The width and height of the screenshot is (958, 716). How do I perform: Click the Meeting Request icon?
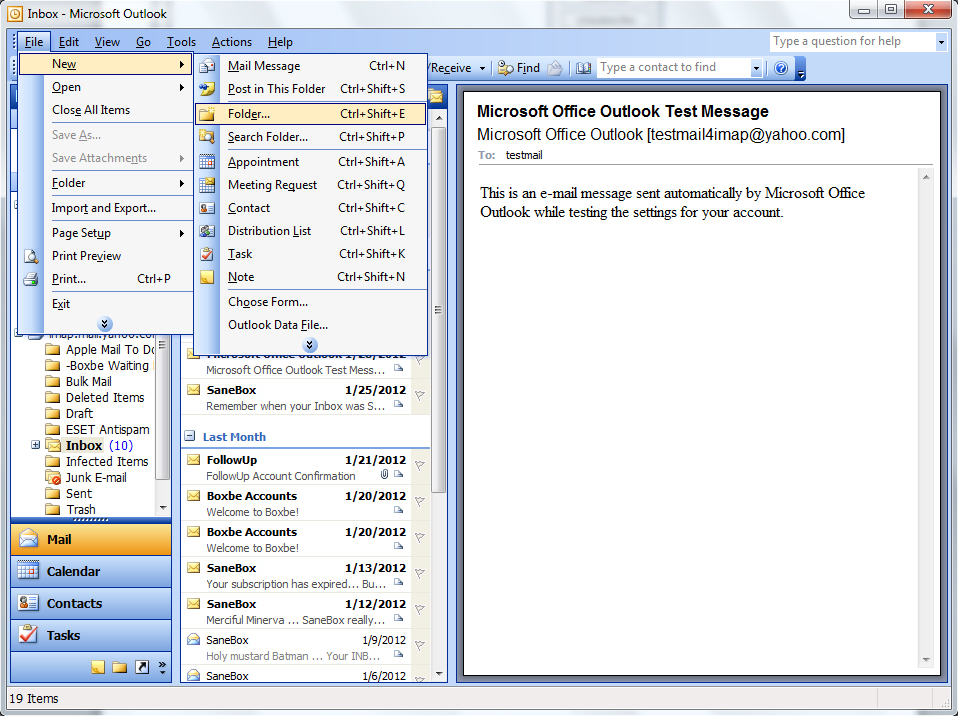(x=207, y=184)
